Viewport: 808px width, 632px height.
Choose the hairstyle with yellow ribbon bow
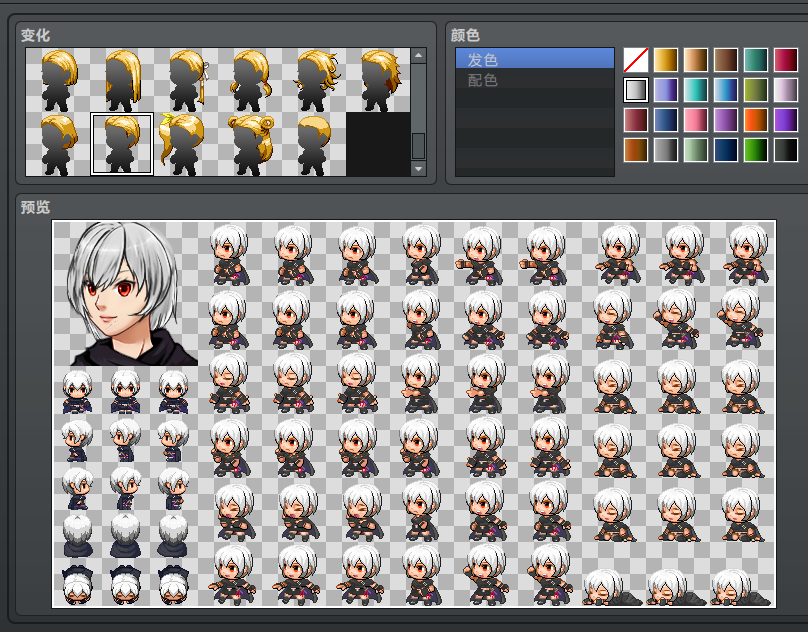pos(186,144)
